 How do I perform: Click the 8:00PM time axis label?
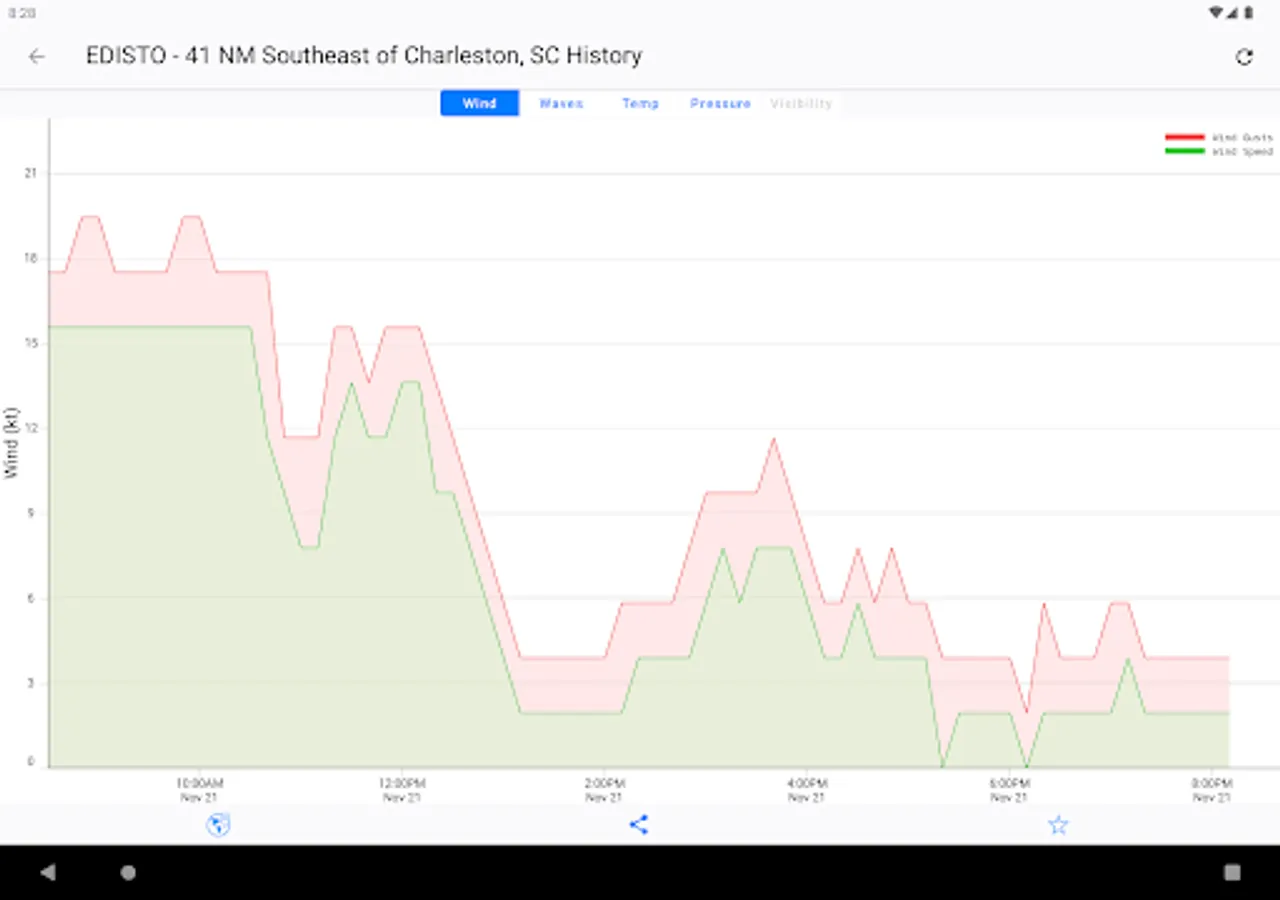coord(1211,783)
